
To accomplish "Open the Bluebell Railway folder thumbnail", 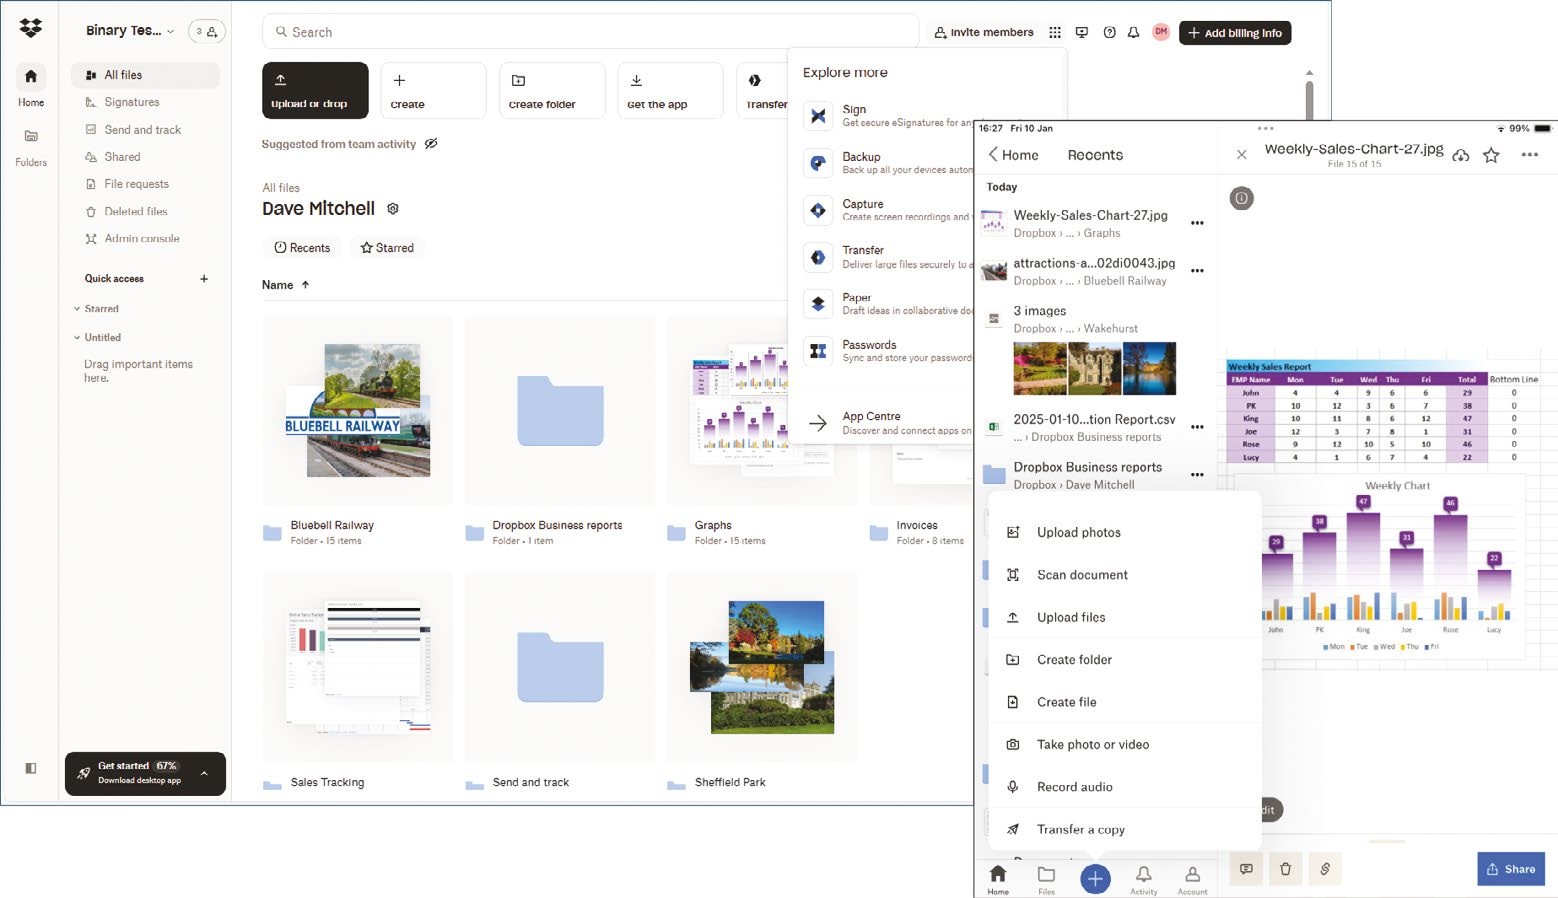I will (x=358, y=410).
